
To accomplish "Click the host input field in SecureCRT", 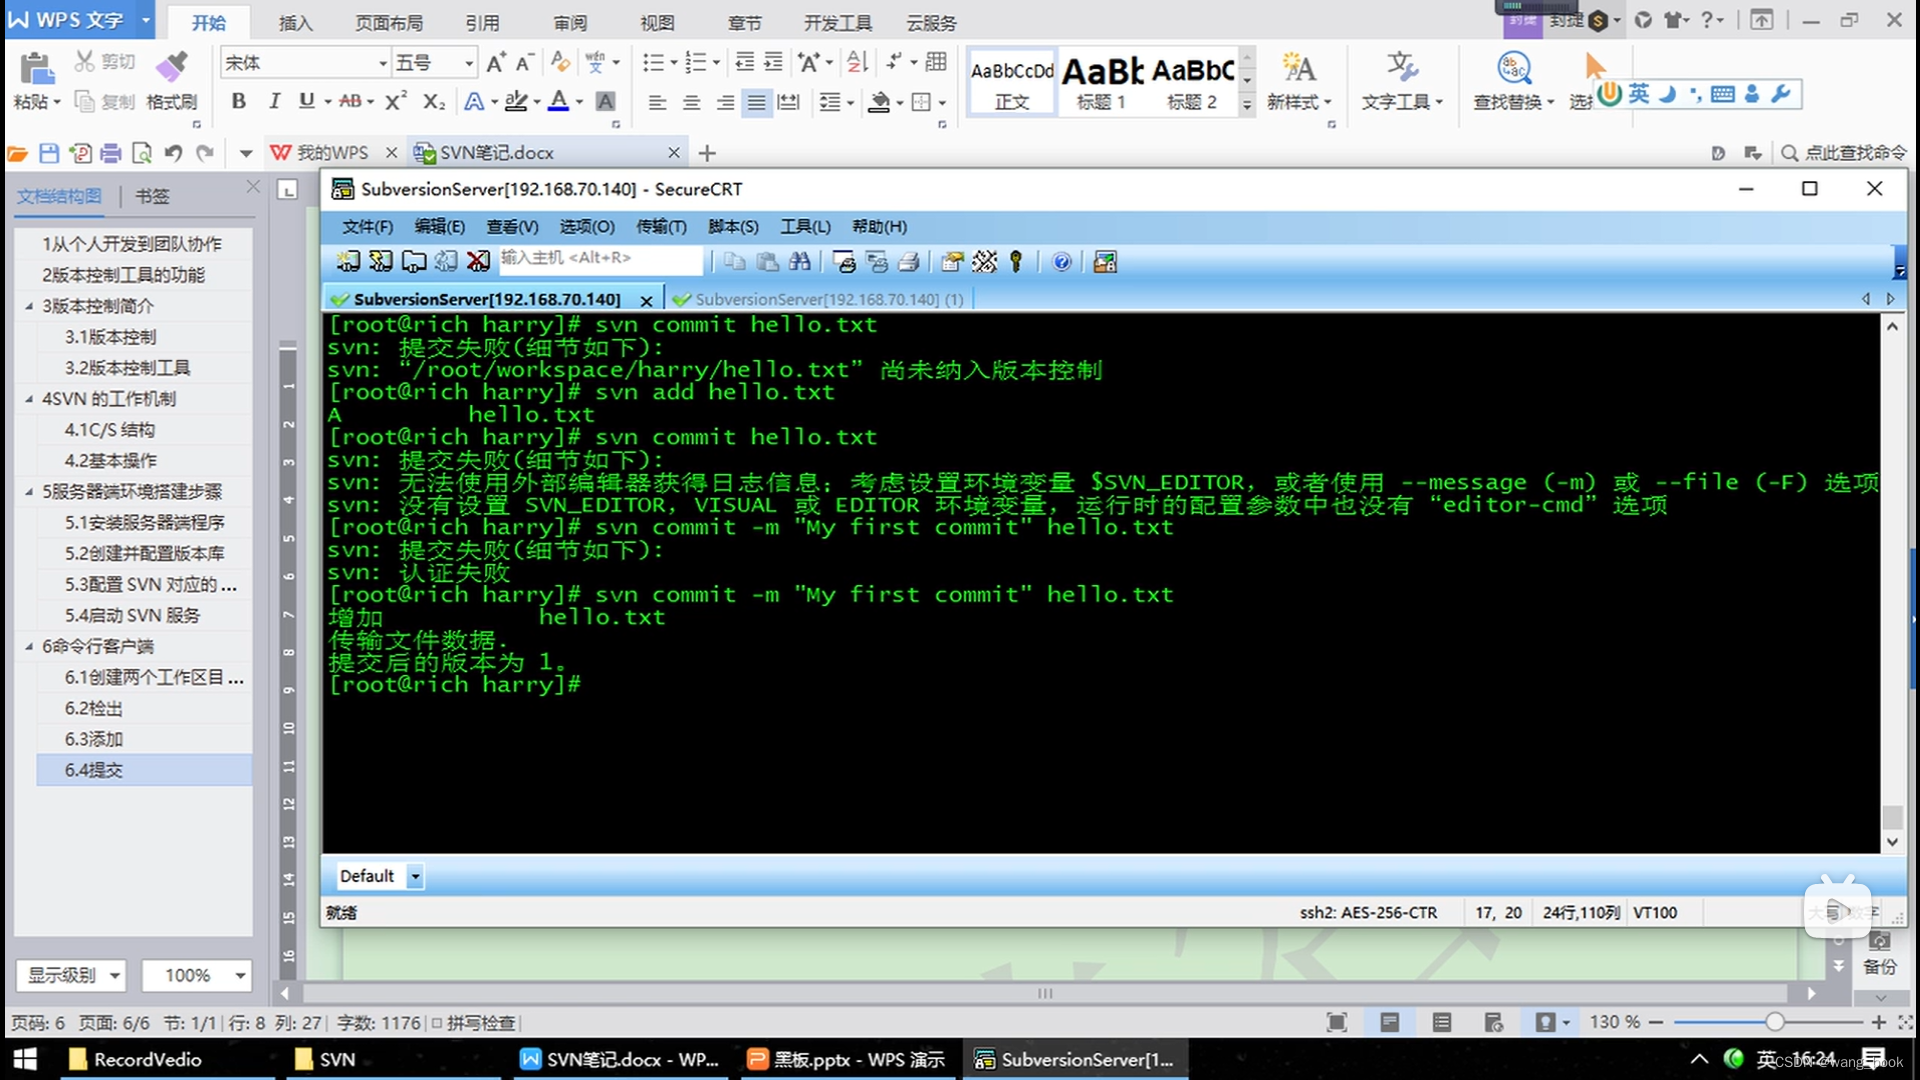I will [600, 259].
